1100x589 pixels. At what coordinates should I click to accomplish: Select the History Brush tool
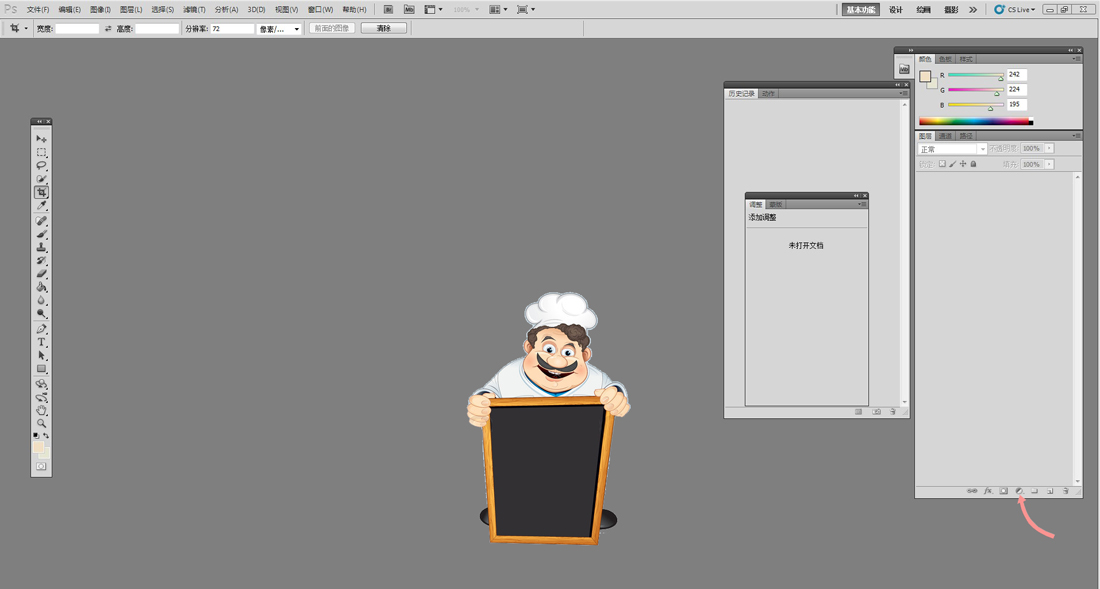41,261
